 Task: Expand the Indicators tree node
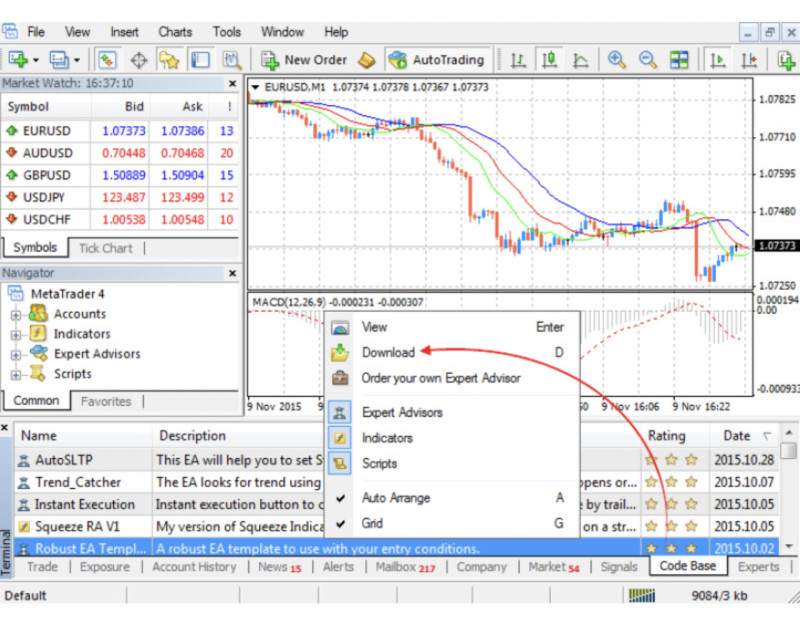pyautogui.click(x=16, y=335)
